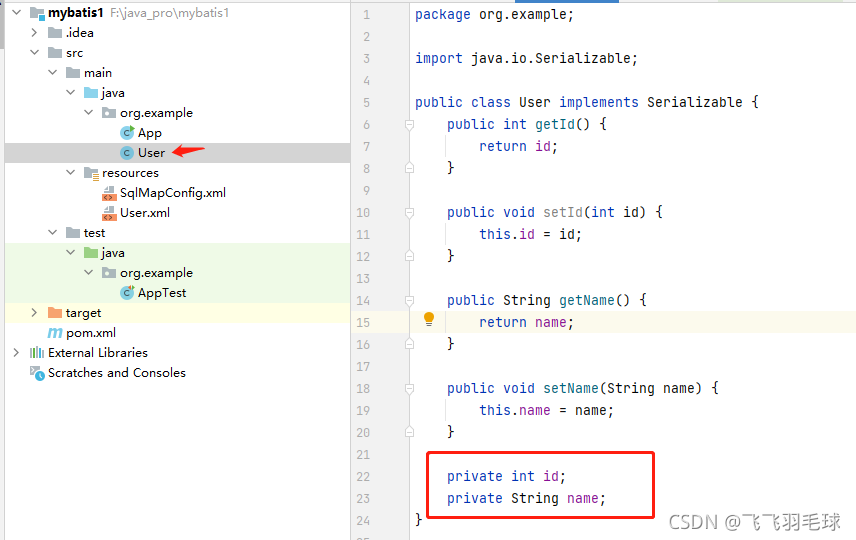Click line number 22 in gutter

click(363, 477)
